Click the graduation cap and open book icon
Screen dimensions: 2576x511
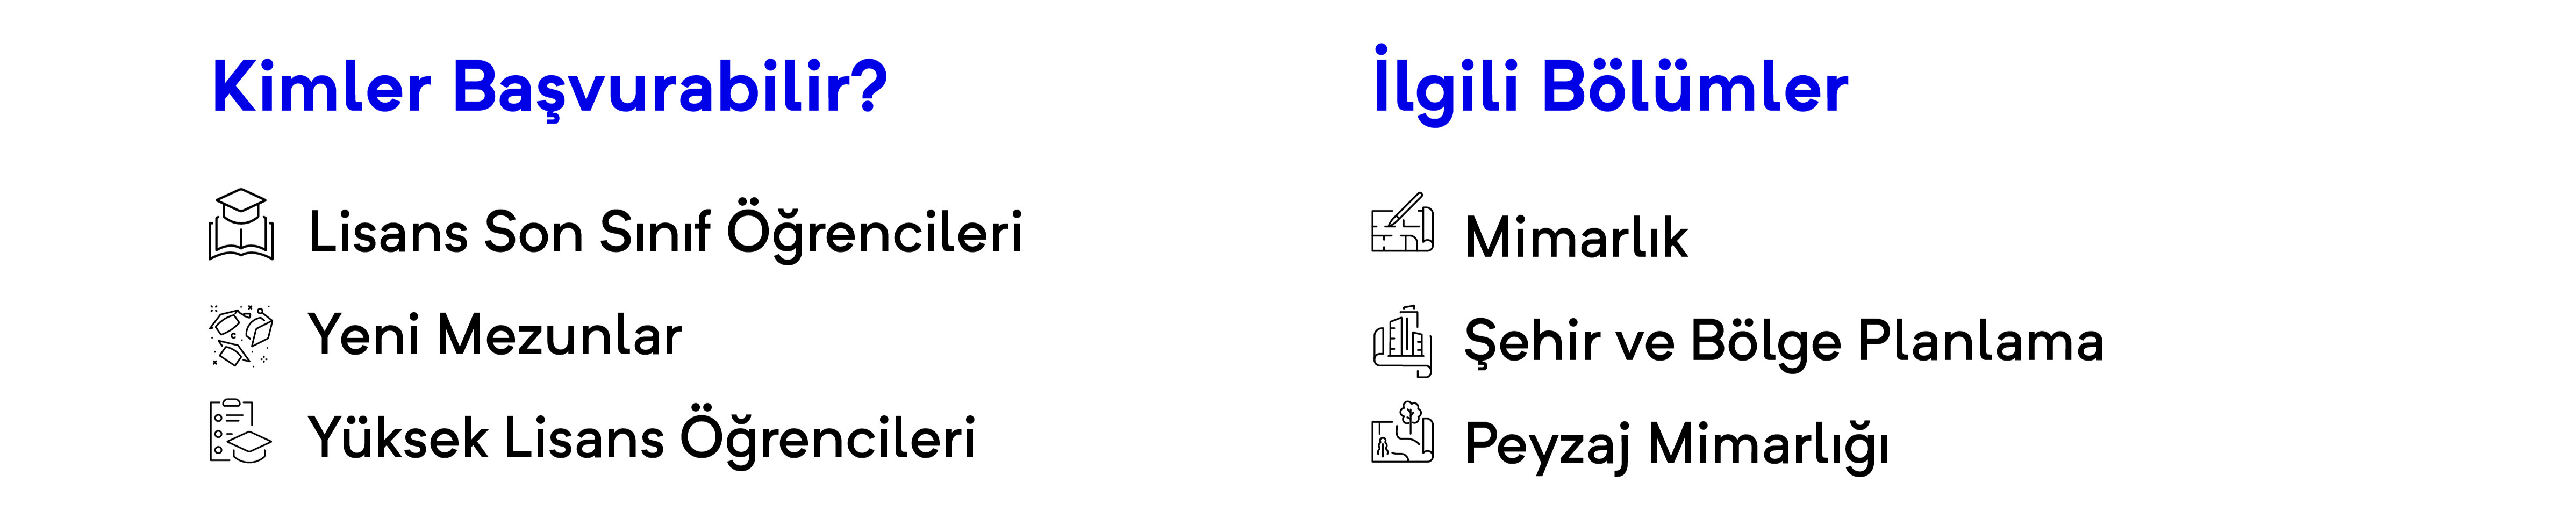[241, 224]
